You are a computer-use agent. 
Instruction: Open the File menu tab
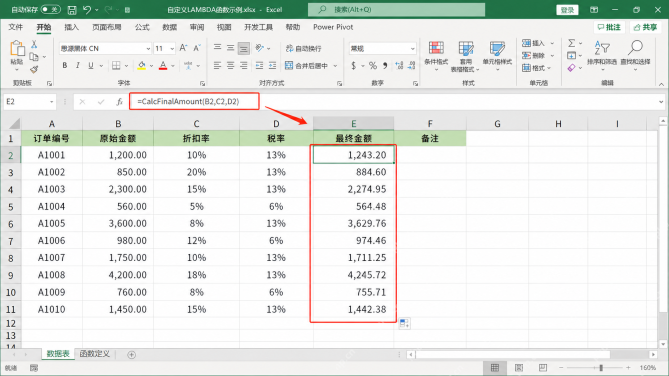(15, 27)
